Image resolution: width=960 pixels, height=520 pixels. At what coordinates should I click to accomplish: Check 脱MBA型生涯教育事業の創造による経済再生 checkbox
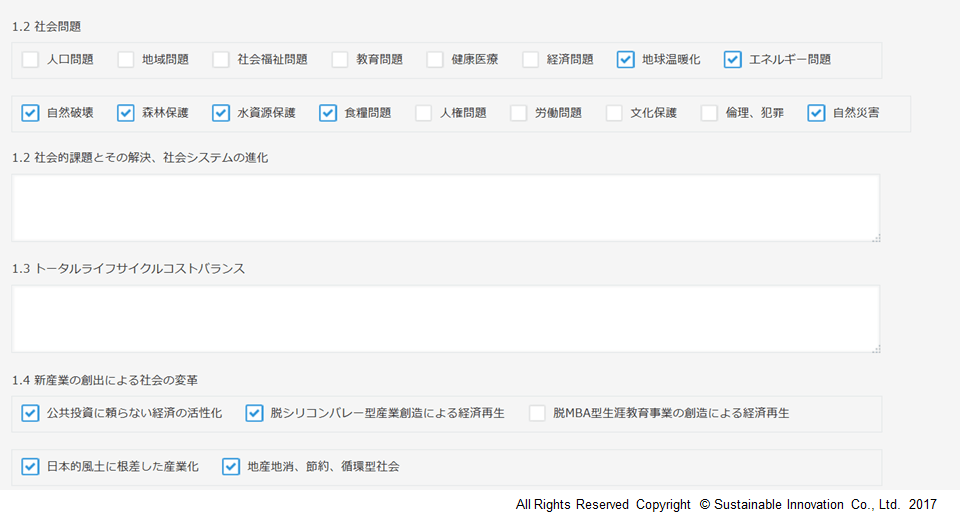click(x=538, y=413)
